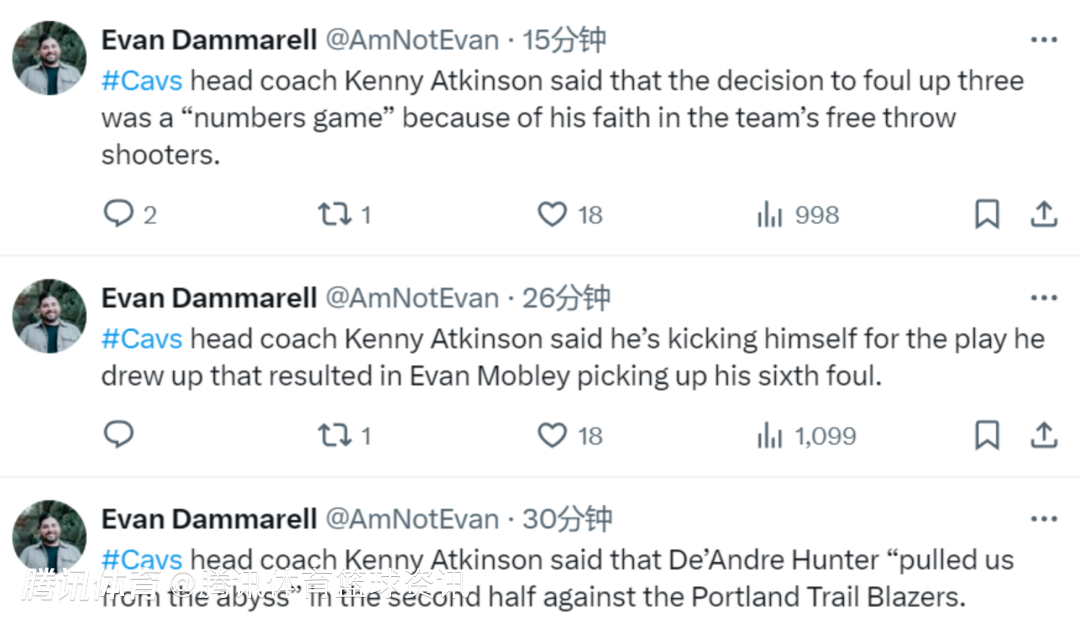1080x620 pixels.
Task: Open more options on the 15分钟 tweet
Action: pyautogui.click(x=1043, y=40)
